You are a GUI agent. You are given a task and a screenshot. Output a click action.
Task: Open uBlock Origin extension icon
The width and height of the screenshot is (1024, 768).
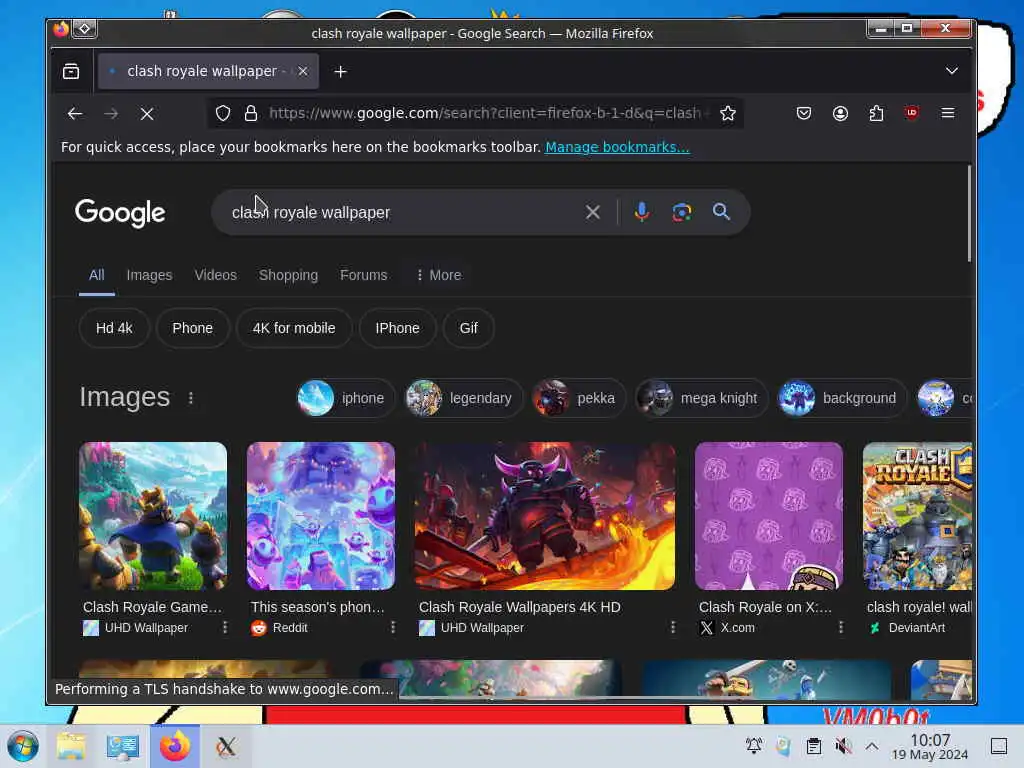(x=912, y=113)
